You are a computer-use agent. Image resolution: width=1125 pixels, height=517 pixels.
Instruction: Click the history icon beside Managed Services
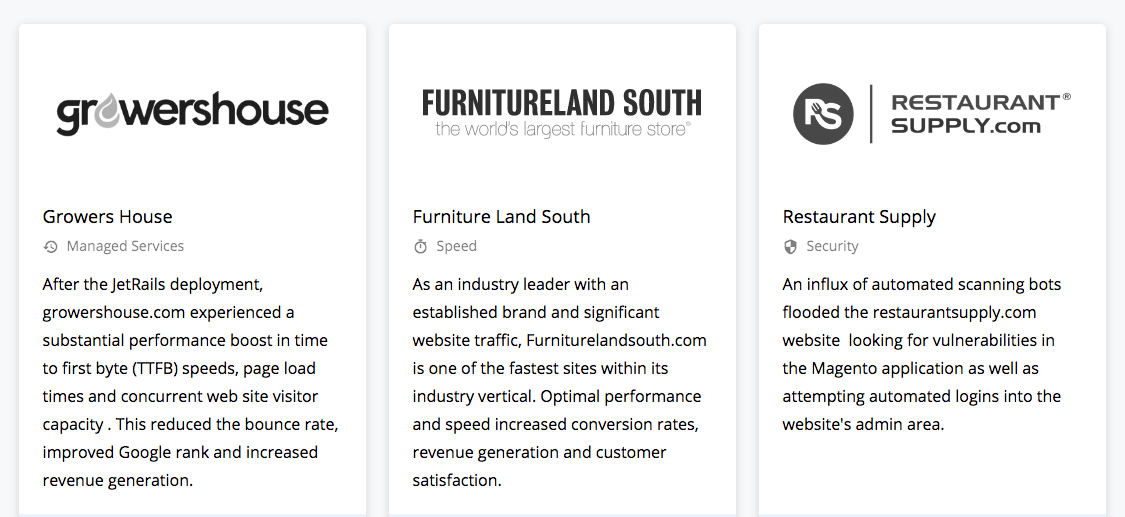point(50,247)
